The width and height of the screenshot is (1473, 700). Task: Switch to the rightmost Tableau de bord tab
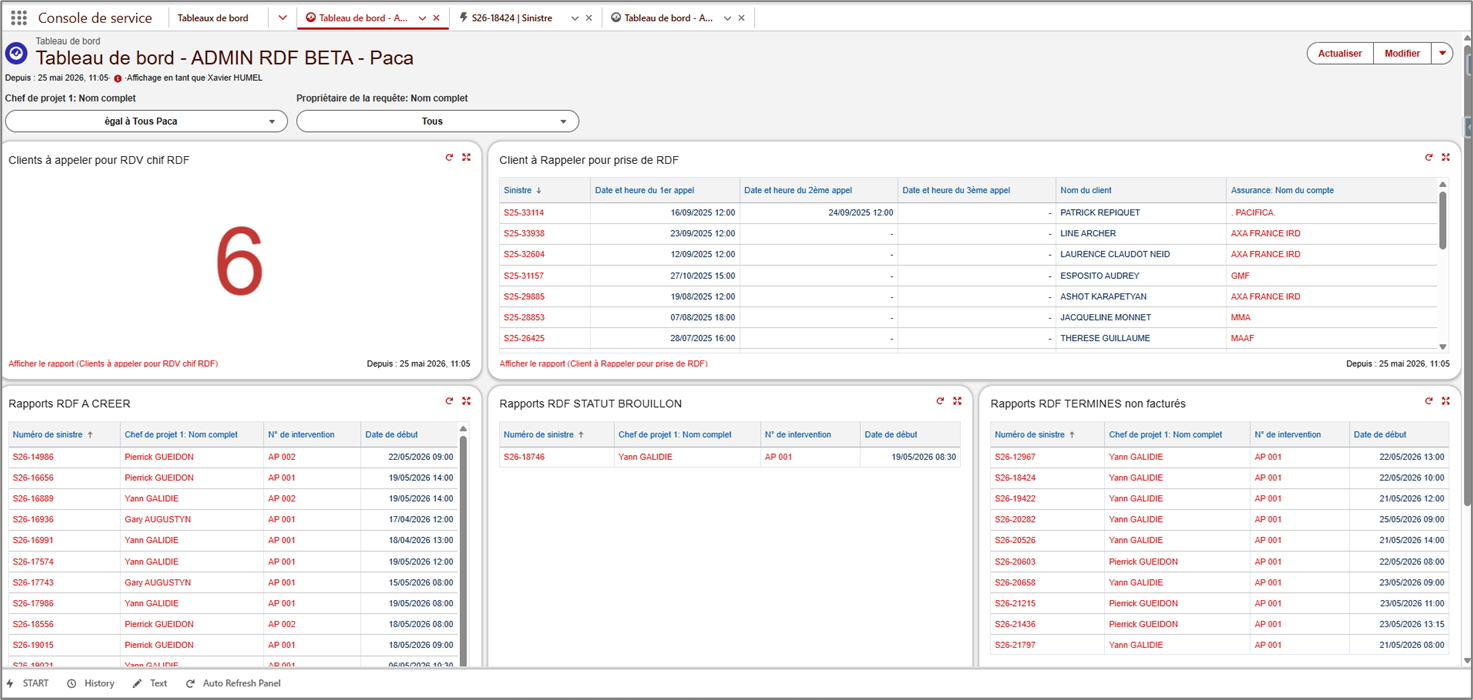[x=668, y=18]
